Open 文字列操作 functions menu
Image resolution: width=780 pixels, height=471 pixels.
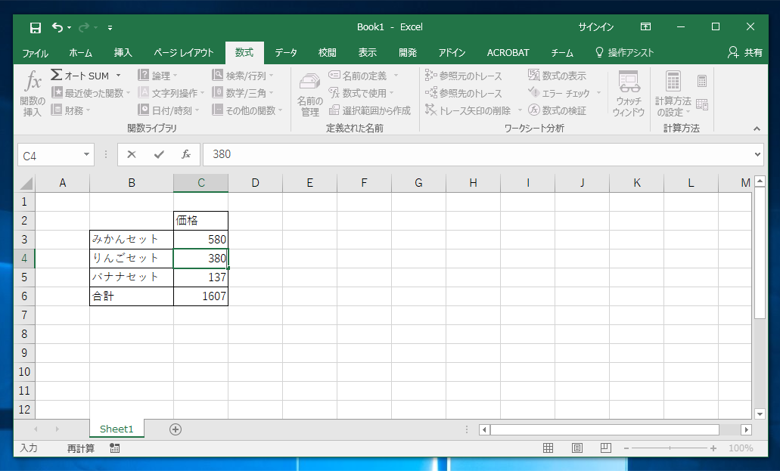click(x=171, y=93)
